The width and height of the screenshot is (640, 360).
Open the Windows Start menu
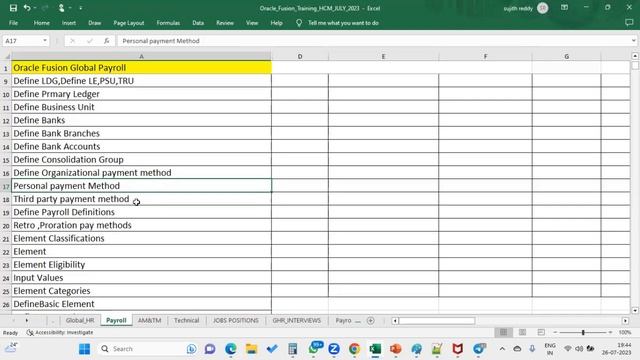[84, 349]
